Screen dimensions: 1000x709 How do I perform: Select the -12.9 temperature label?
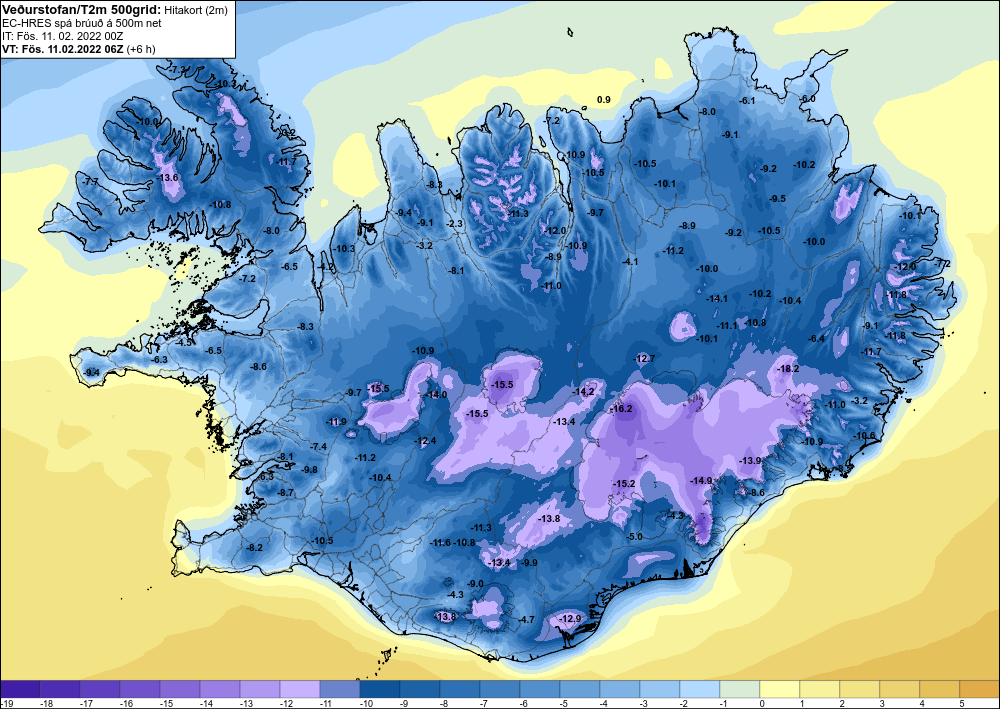tap(570, 618)
